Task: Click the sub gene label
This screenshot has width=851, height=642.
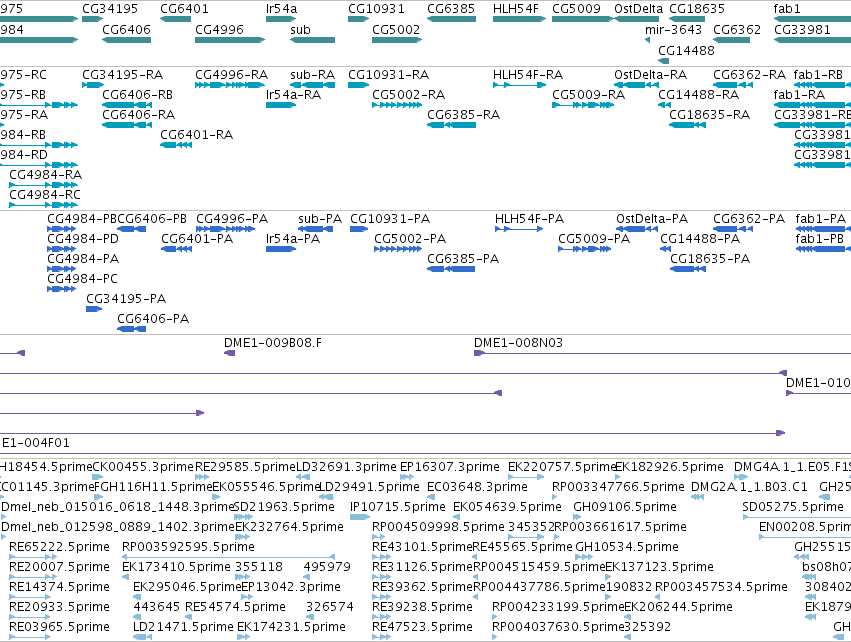Action: pos(300,29)
